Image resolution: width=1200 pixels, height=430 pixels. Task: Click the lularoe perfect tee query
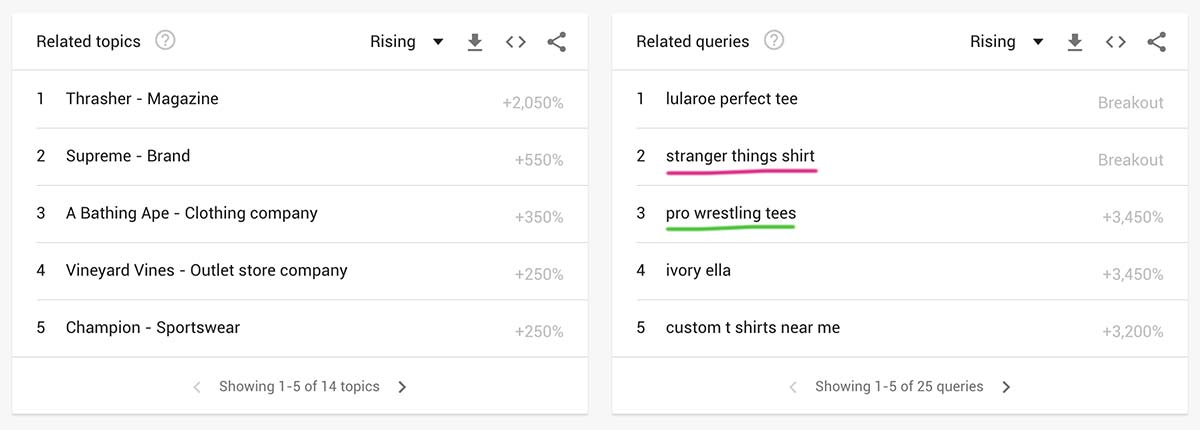tap(731, 99)
